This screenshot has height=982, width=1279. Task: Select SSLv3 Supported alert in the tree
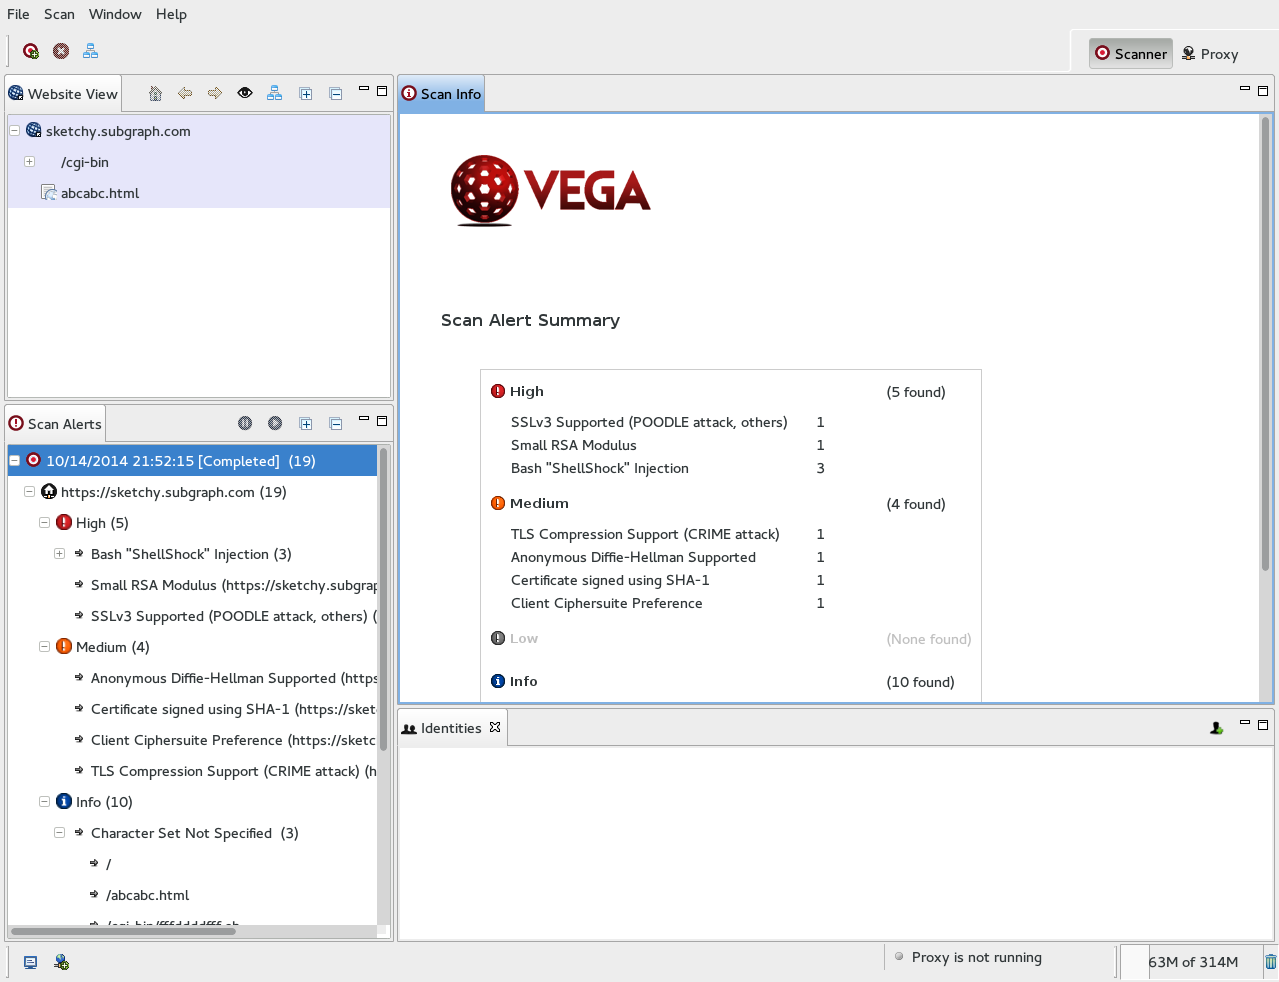[234, 616]
